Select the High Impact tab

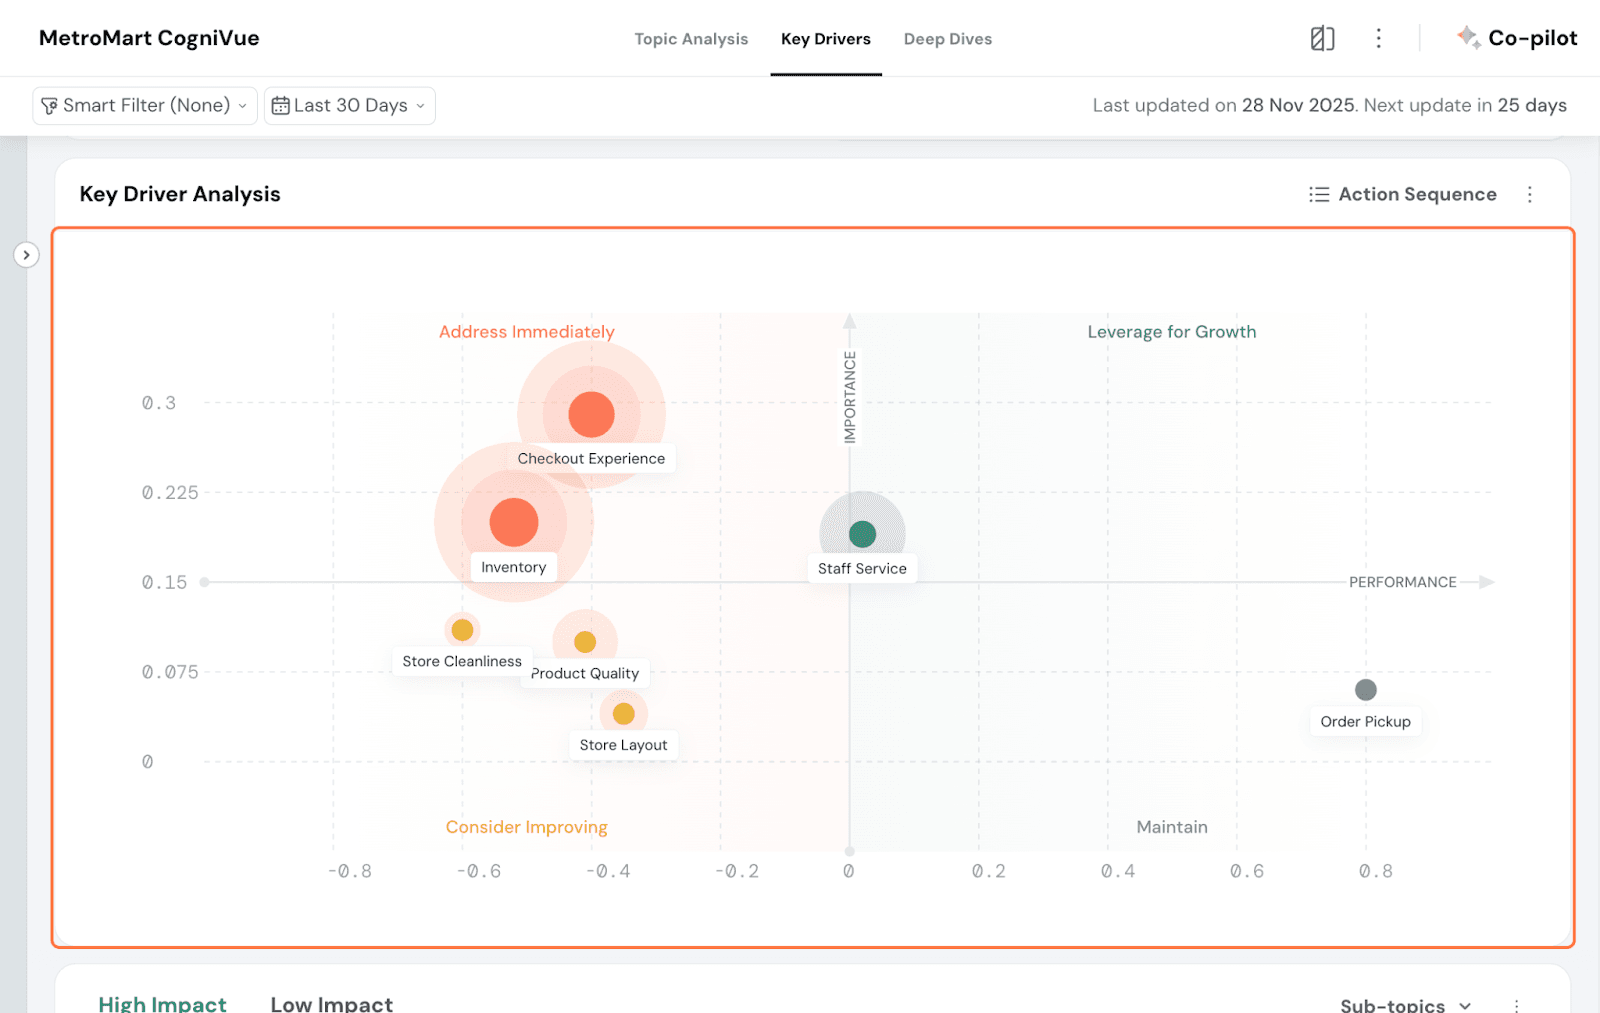(x=162, y=1004)
